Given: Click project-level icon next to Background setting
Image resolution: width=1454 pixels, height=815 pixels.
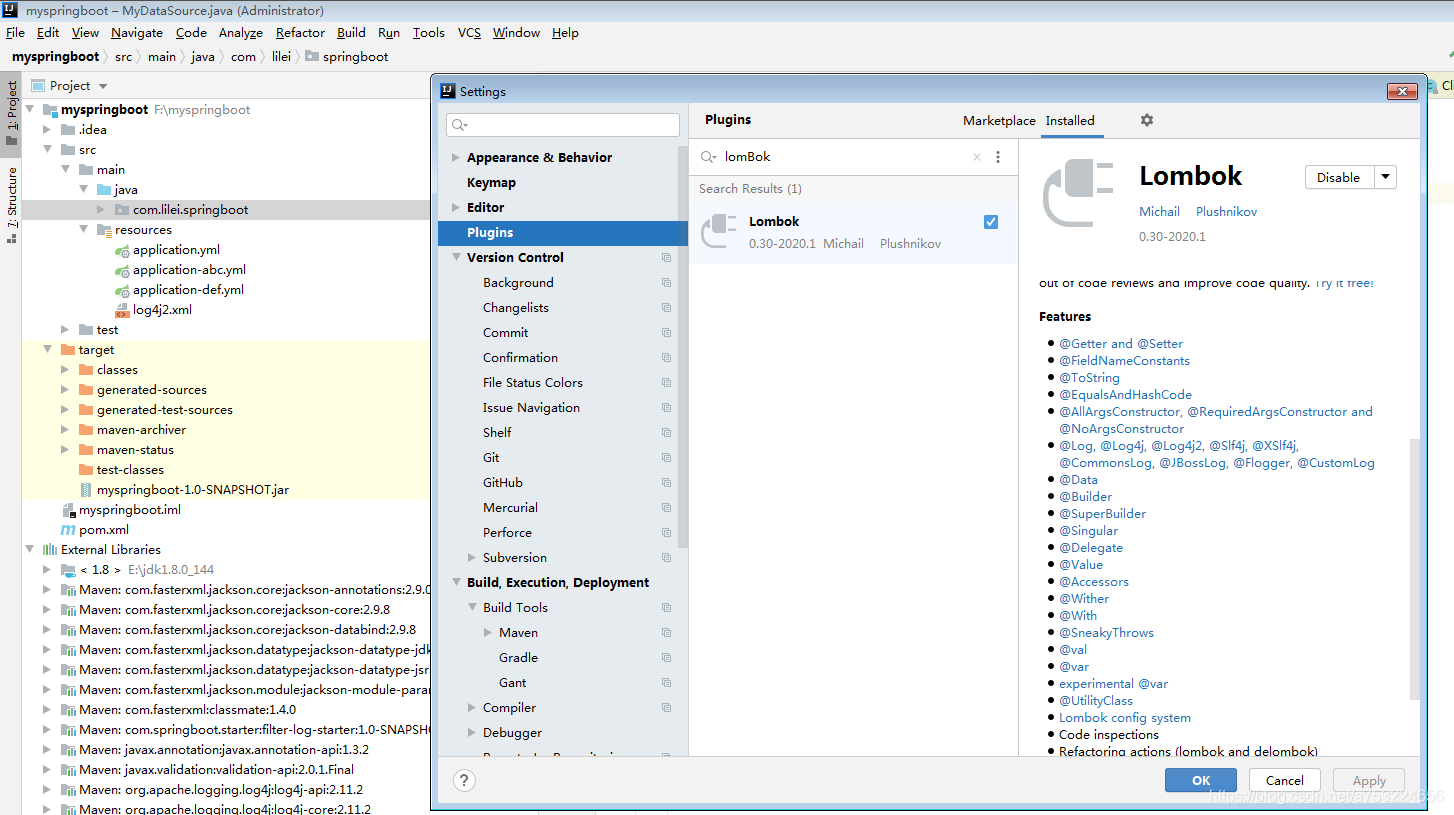Looking at the screenshot, I should click(x=666, y=283).
